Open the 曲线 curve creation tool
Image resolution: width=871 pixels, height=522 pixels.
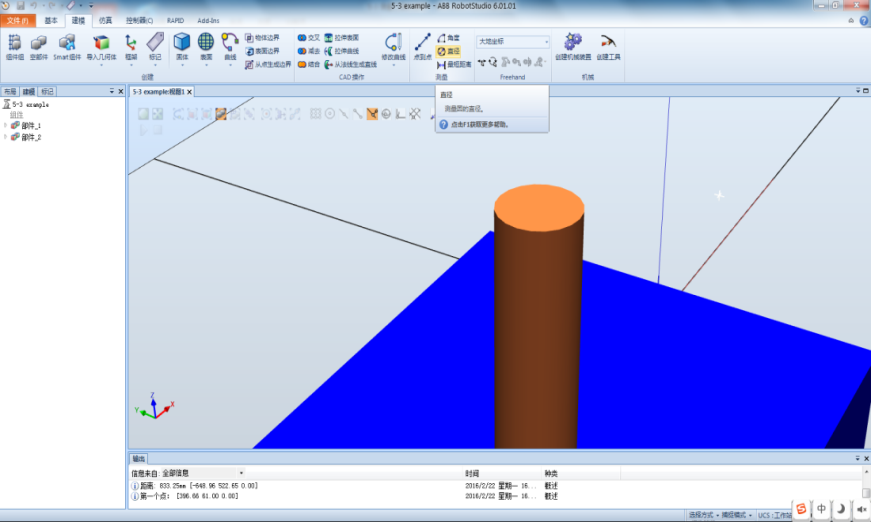click(x=230, y=47)
